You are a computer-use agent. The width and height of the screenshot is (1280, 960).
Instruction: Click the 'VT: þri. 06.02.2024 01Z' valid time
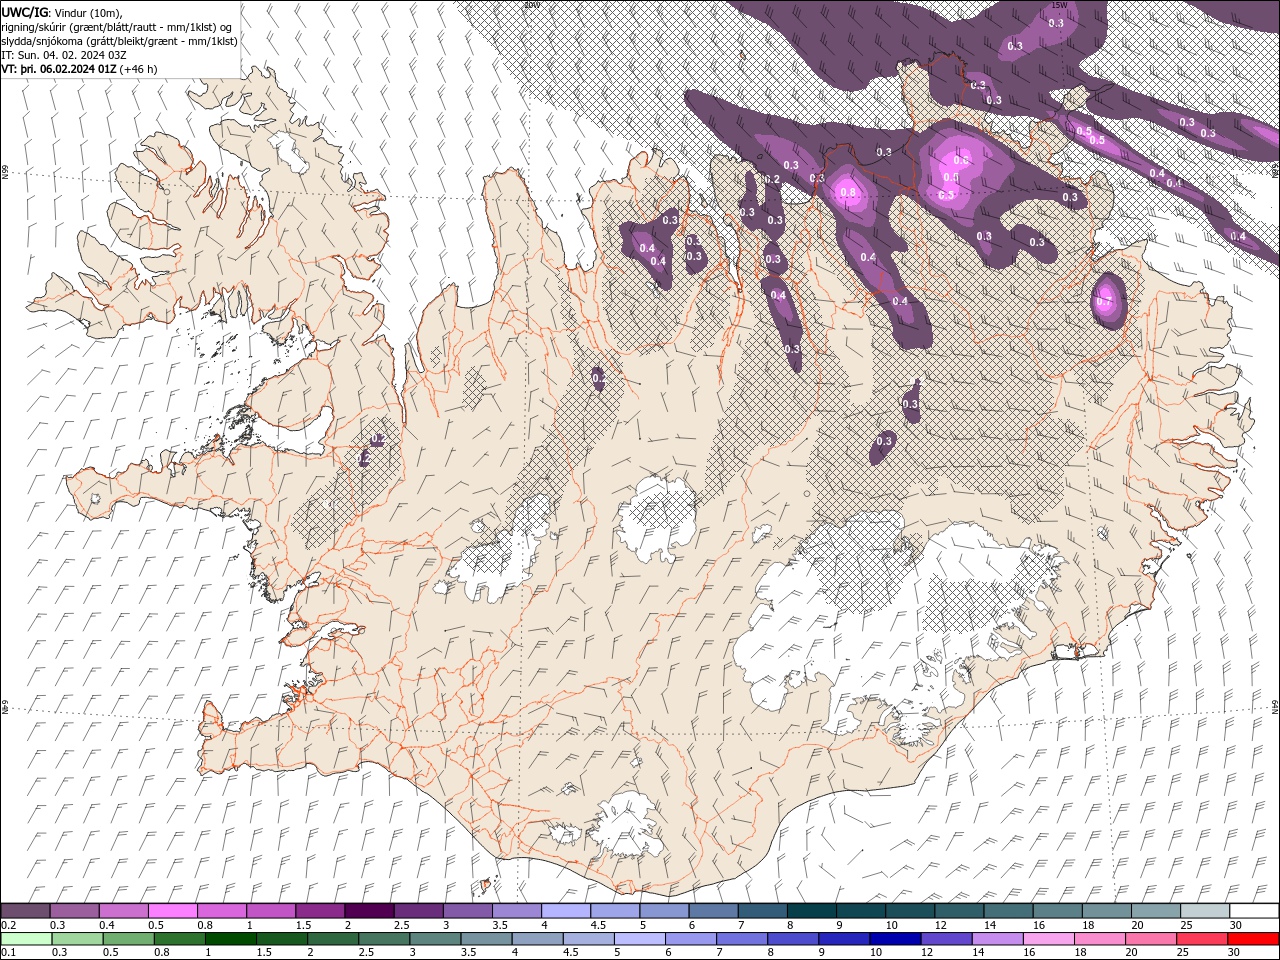click(58, 69)
